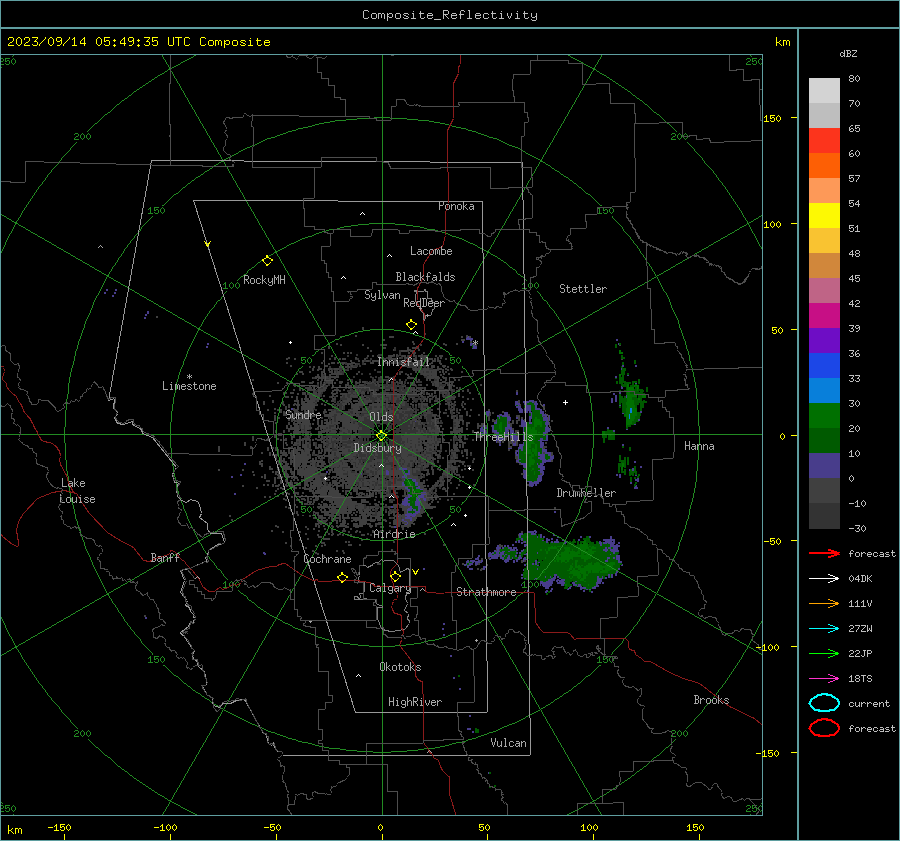The image size is (900, 841).
Task: Click the magenta swatch below 42 dBZ
Action: 824,315
